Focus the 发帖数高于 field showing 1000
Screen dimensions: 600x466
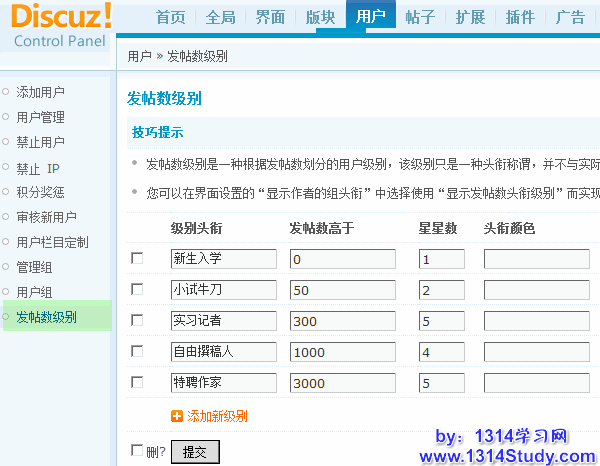coord(342,352)
